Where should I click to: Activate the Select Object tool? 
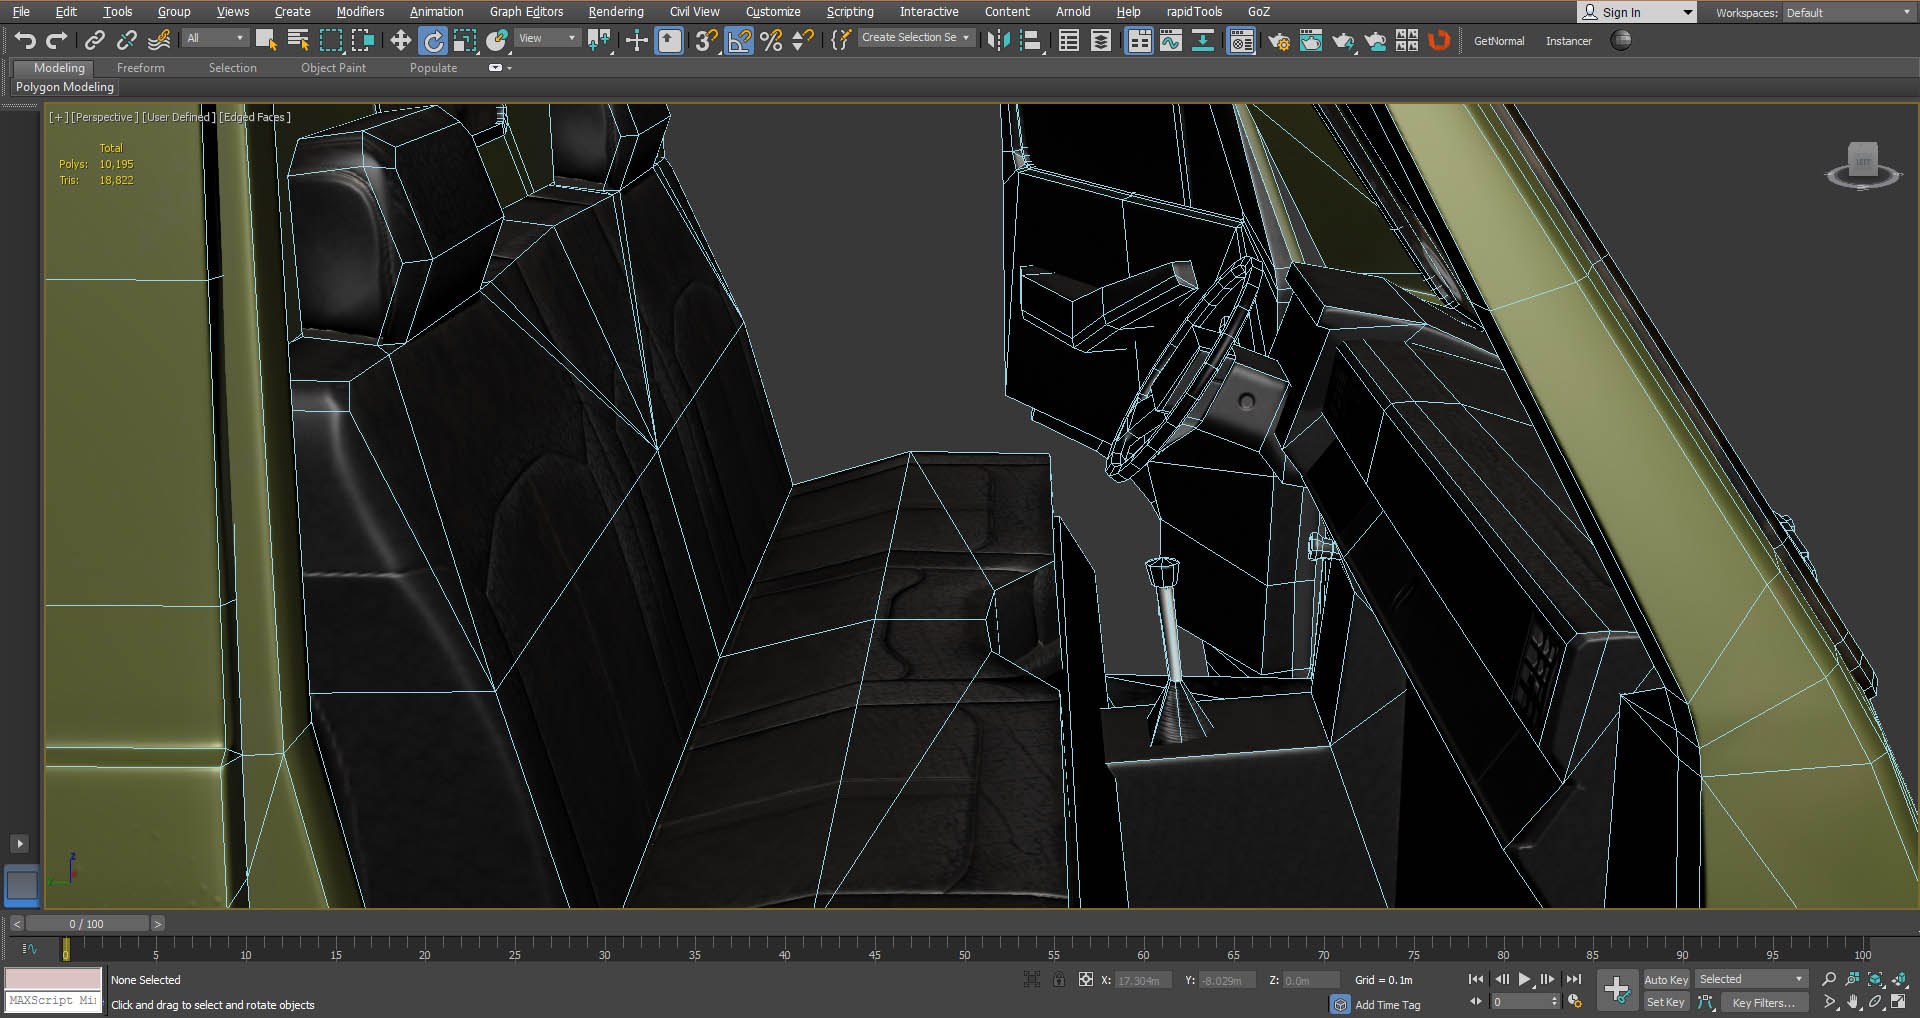[266, 40]
